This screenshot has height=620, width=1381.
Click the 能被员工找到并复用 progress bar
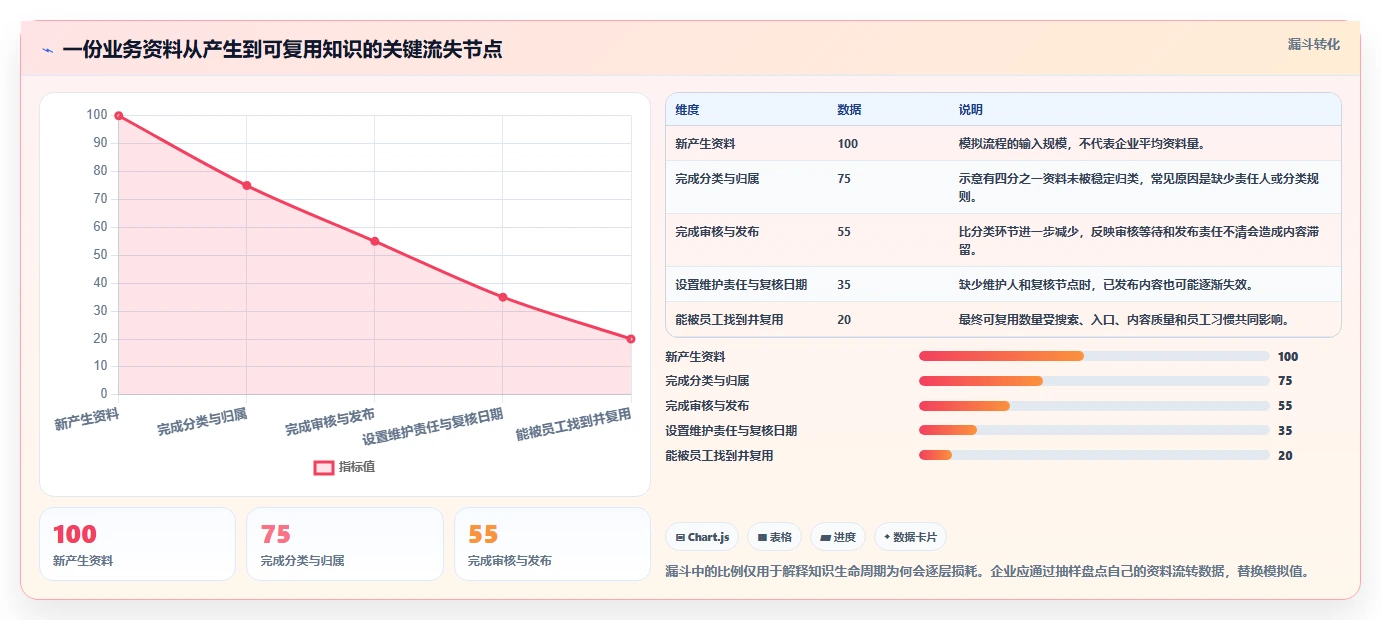point(1094,456)
